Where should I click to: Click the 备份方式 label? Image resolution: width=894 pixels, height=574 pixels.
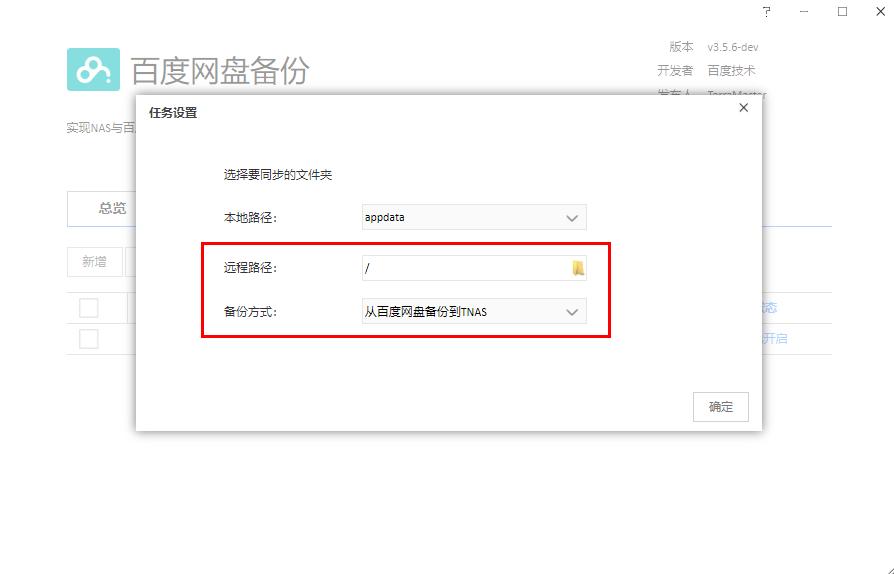click(250, 312)
